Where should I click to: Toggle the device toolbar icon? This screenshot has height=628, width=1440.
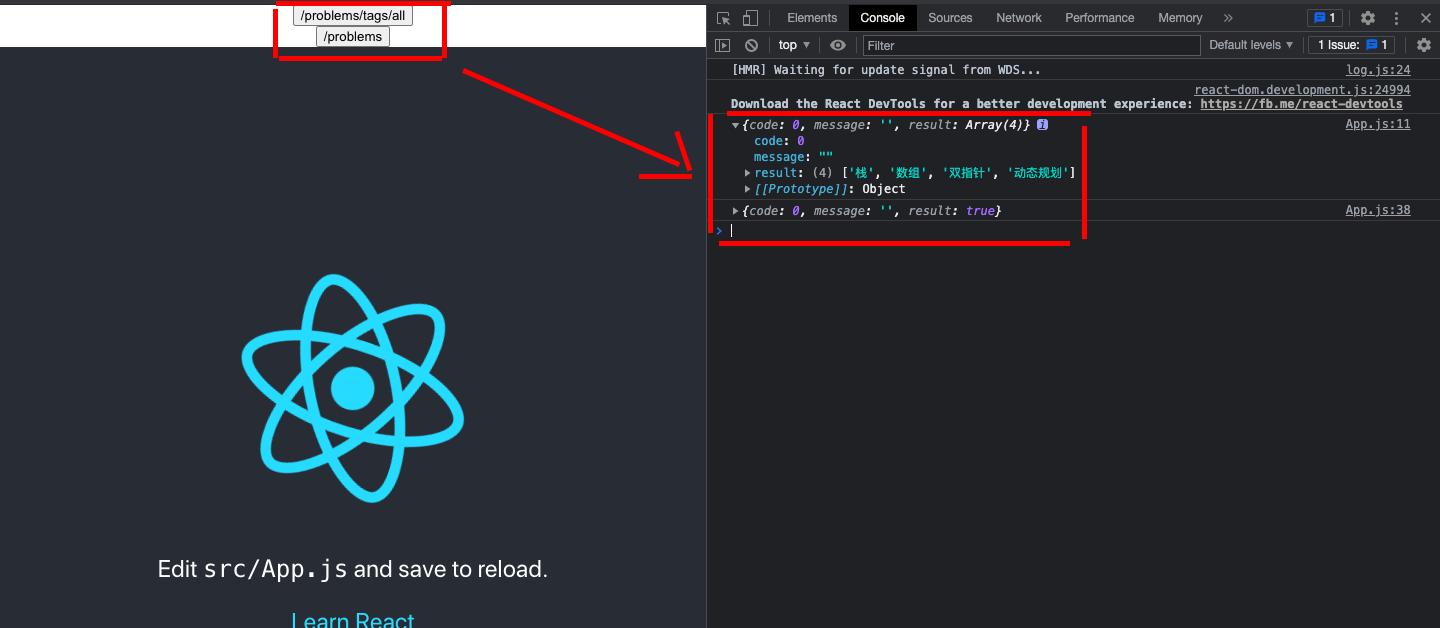click(x=750, y=18)
